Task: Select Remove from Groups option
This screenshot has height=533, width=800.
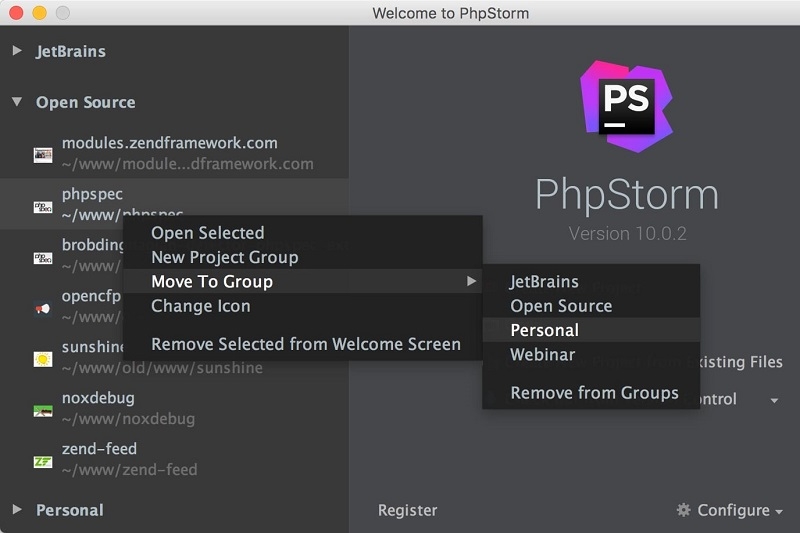Action: point(595,393)
